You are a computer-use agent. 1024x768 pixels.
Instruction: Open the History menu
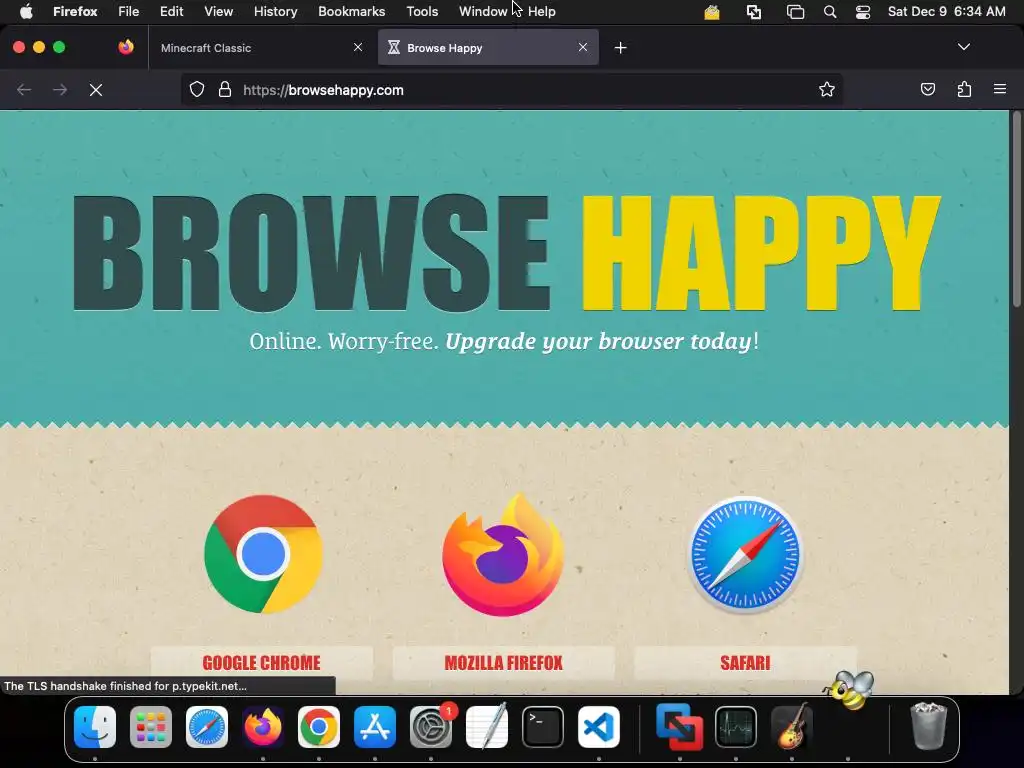[x=276, y=12]
